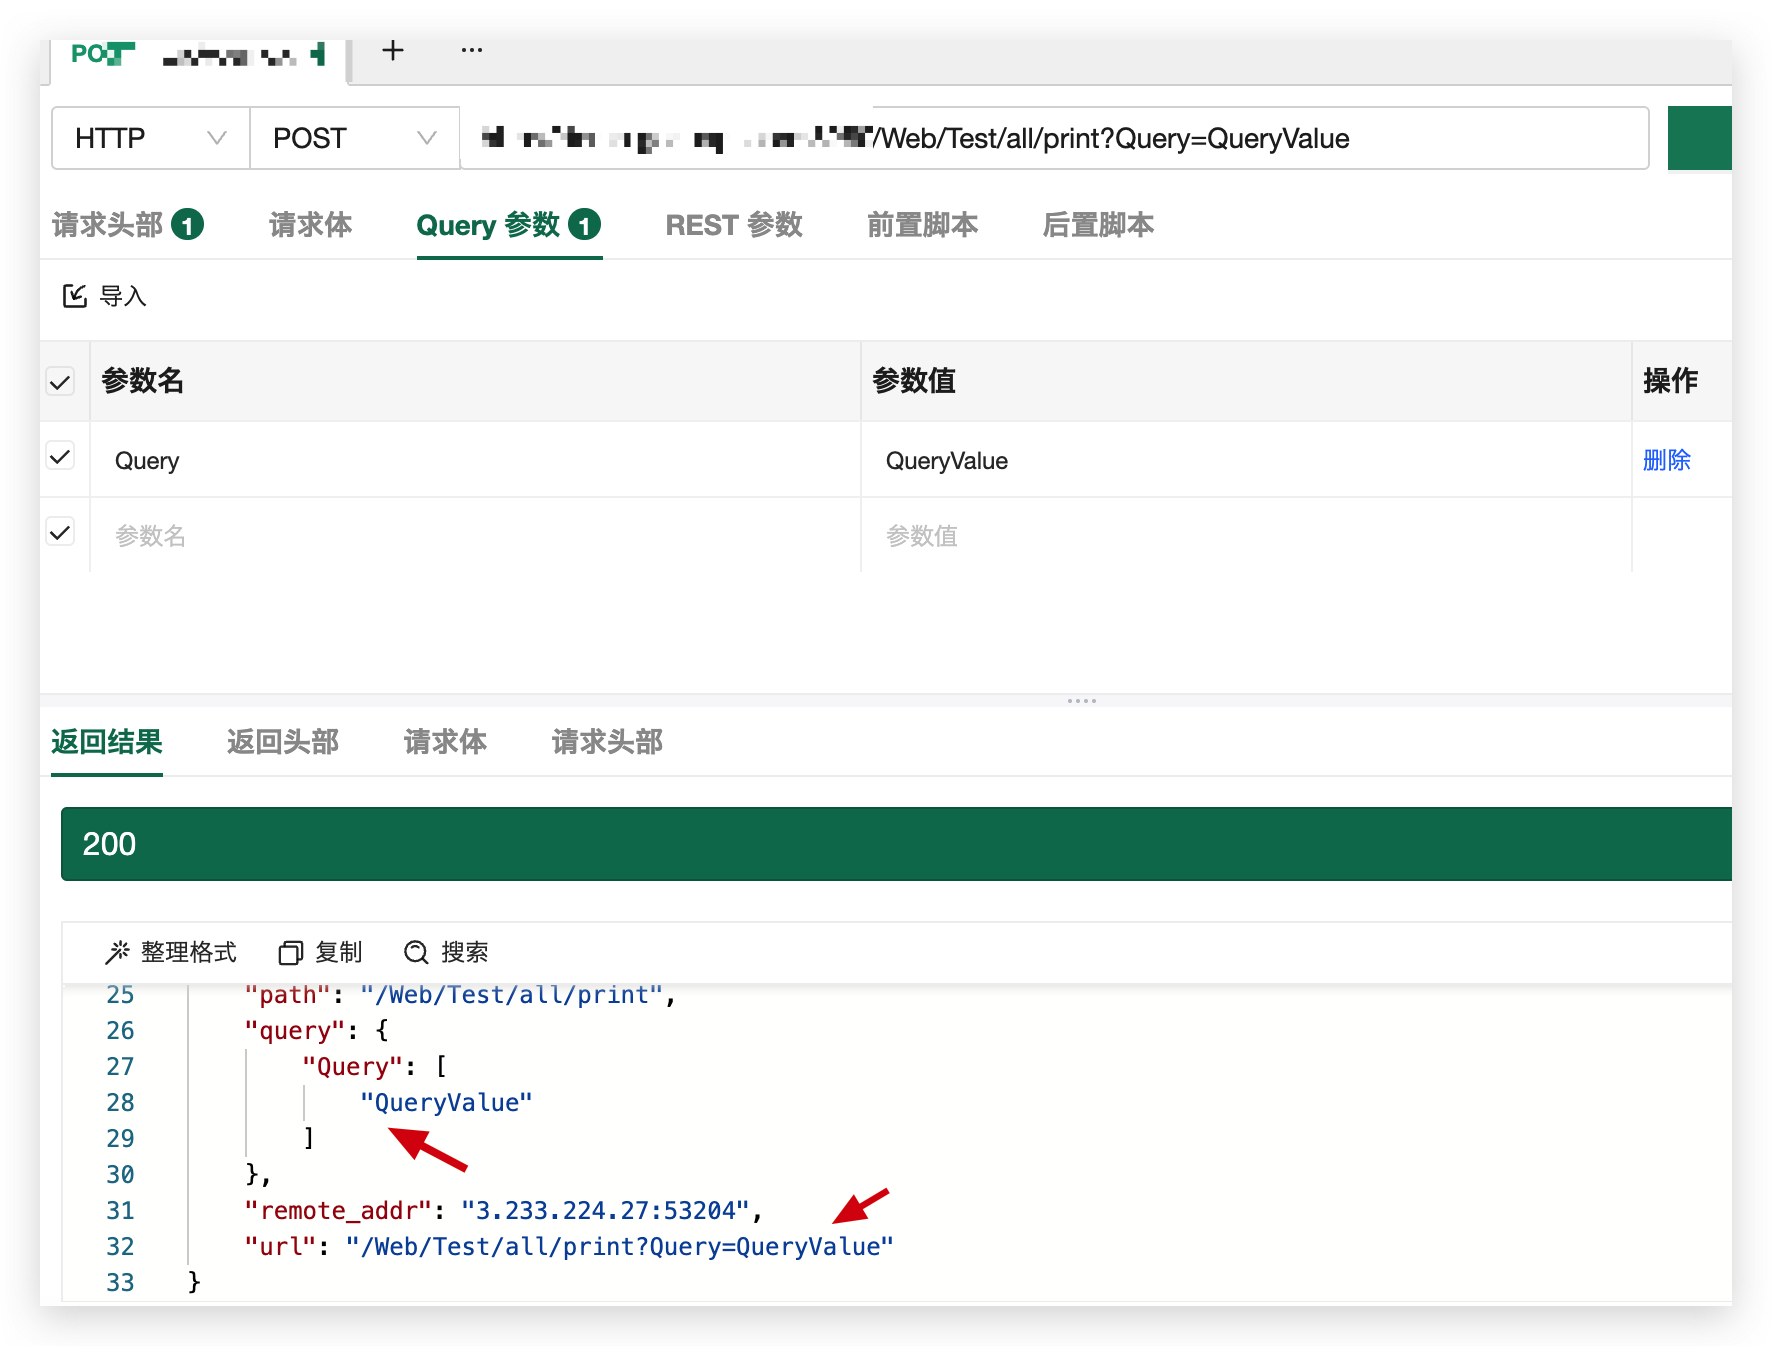
Task: Click the QueryValue parameter value cell
Action: 1246,460
